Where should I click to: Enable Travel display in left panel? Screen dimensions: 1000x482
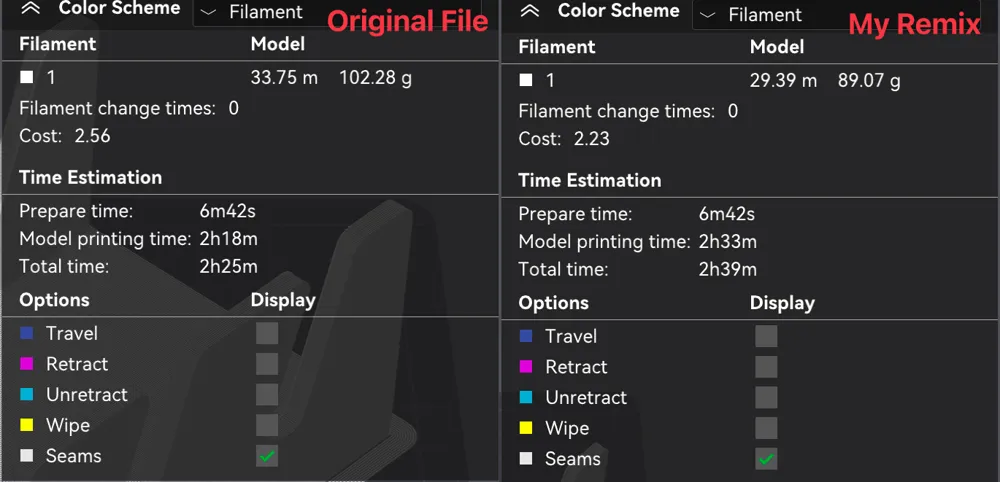click(x=267, y=333)
